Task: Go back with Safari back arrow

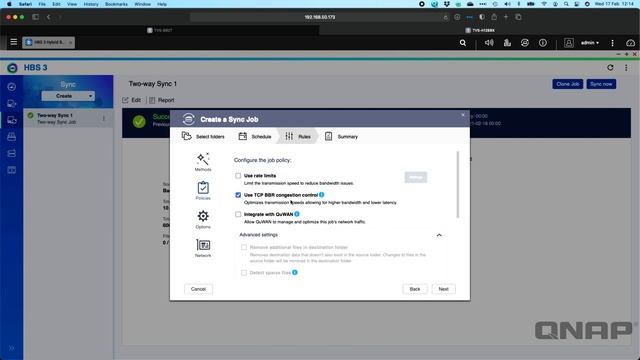Action: point(49,17)
